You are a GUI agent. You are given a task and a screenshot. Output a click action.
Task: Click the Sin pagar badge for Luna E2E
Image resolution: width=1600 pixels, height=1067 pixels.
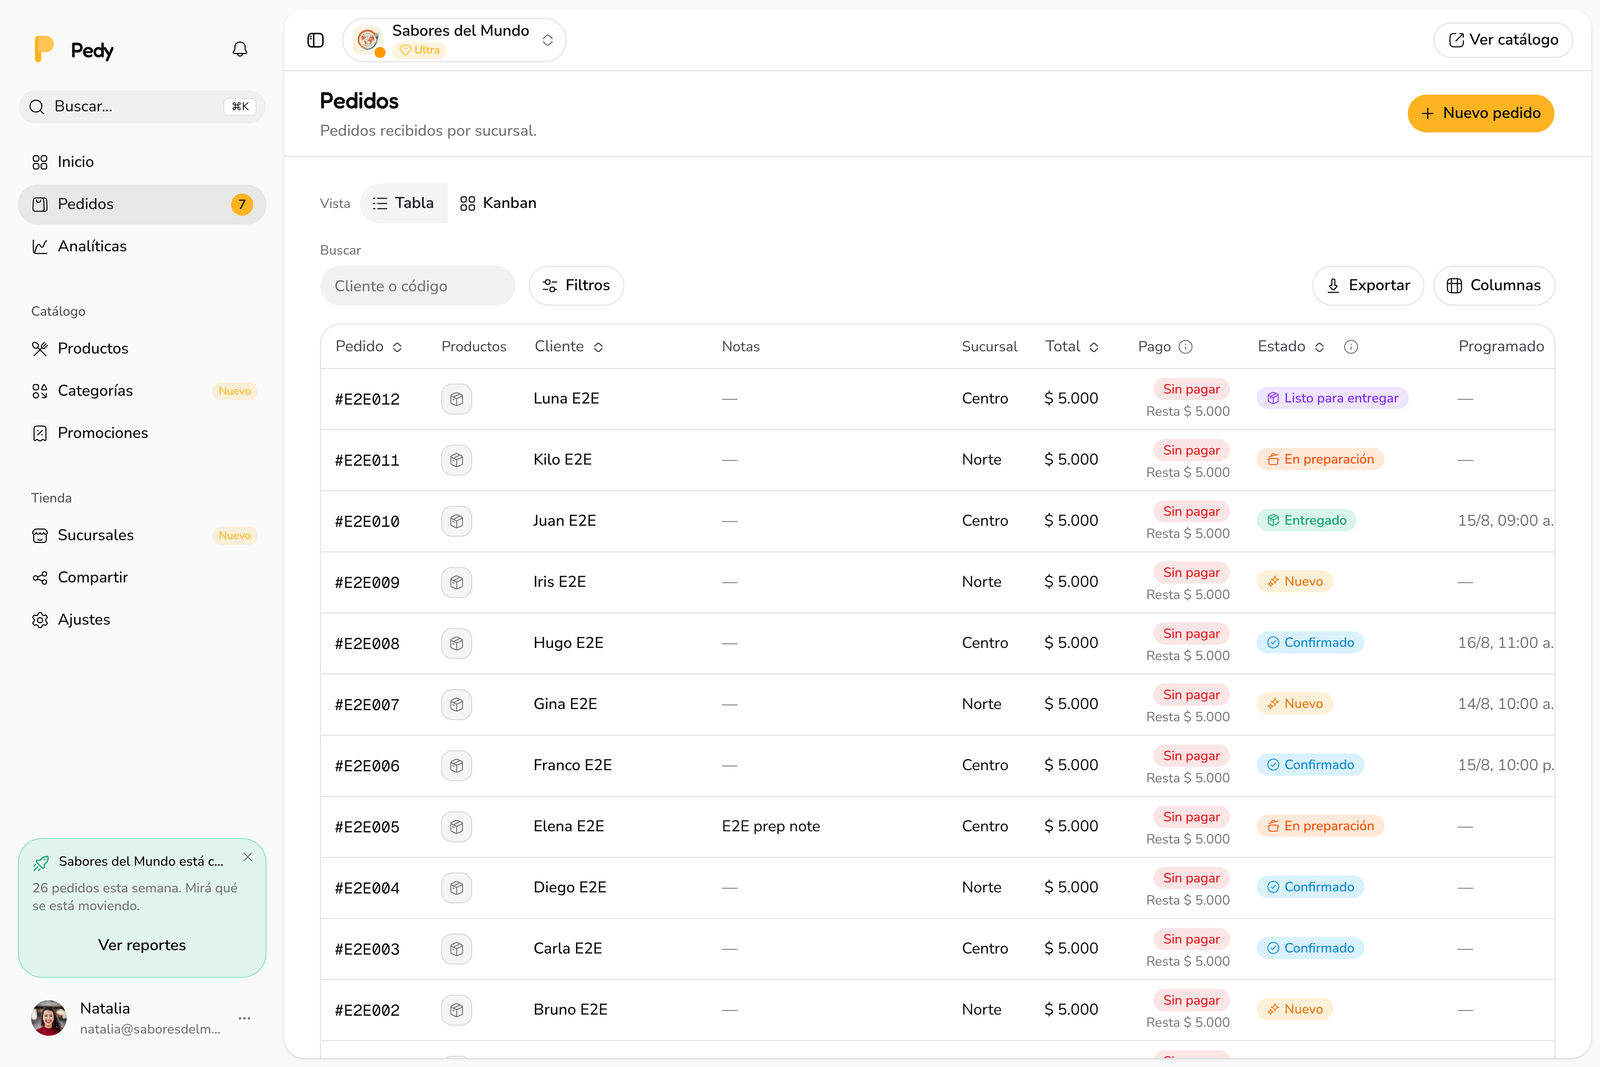coord(1191,389)
